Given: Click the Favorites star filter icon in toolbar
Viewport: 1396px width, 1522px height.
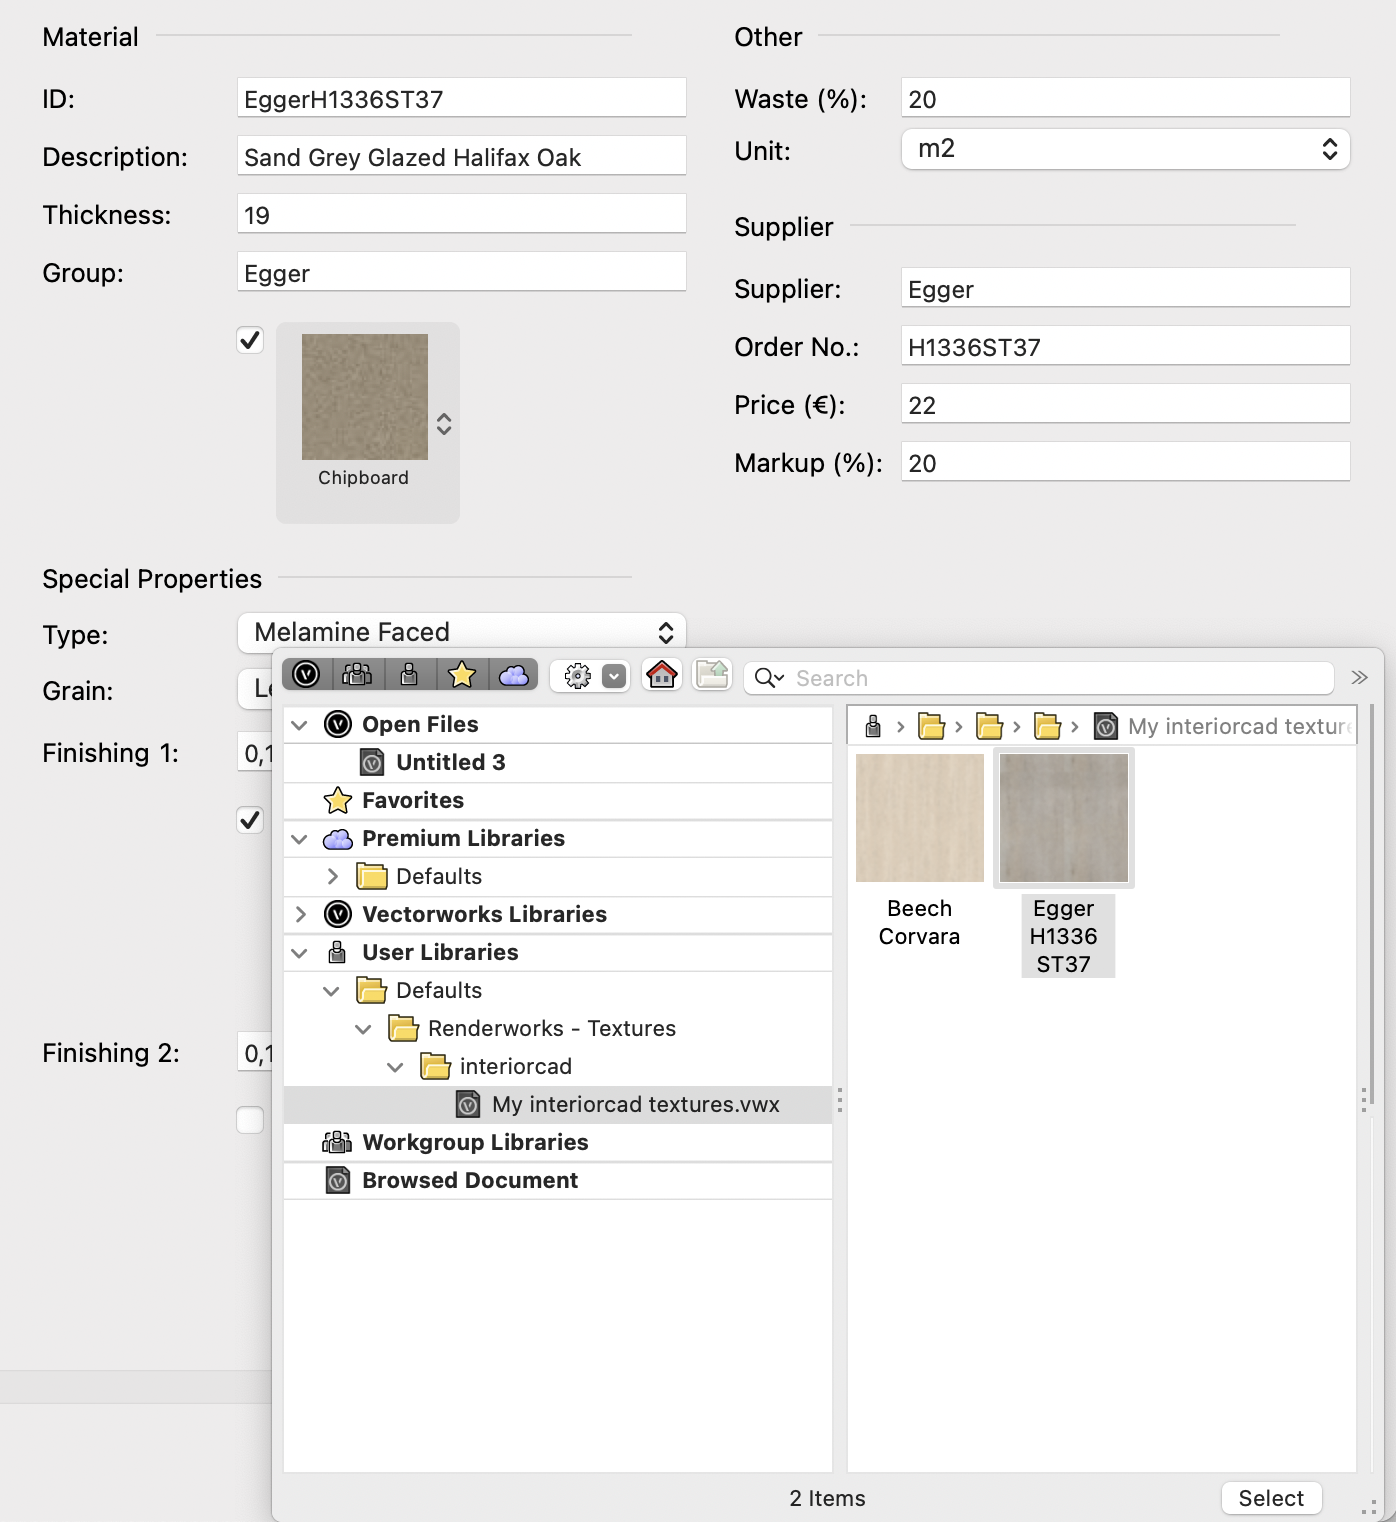Looking at the screenshot, I should click(462, 675).
